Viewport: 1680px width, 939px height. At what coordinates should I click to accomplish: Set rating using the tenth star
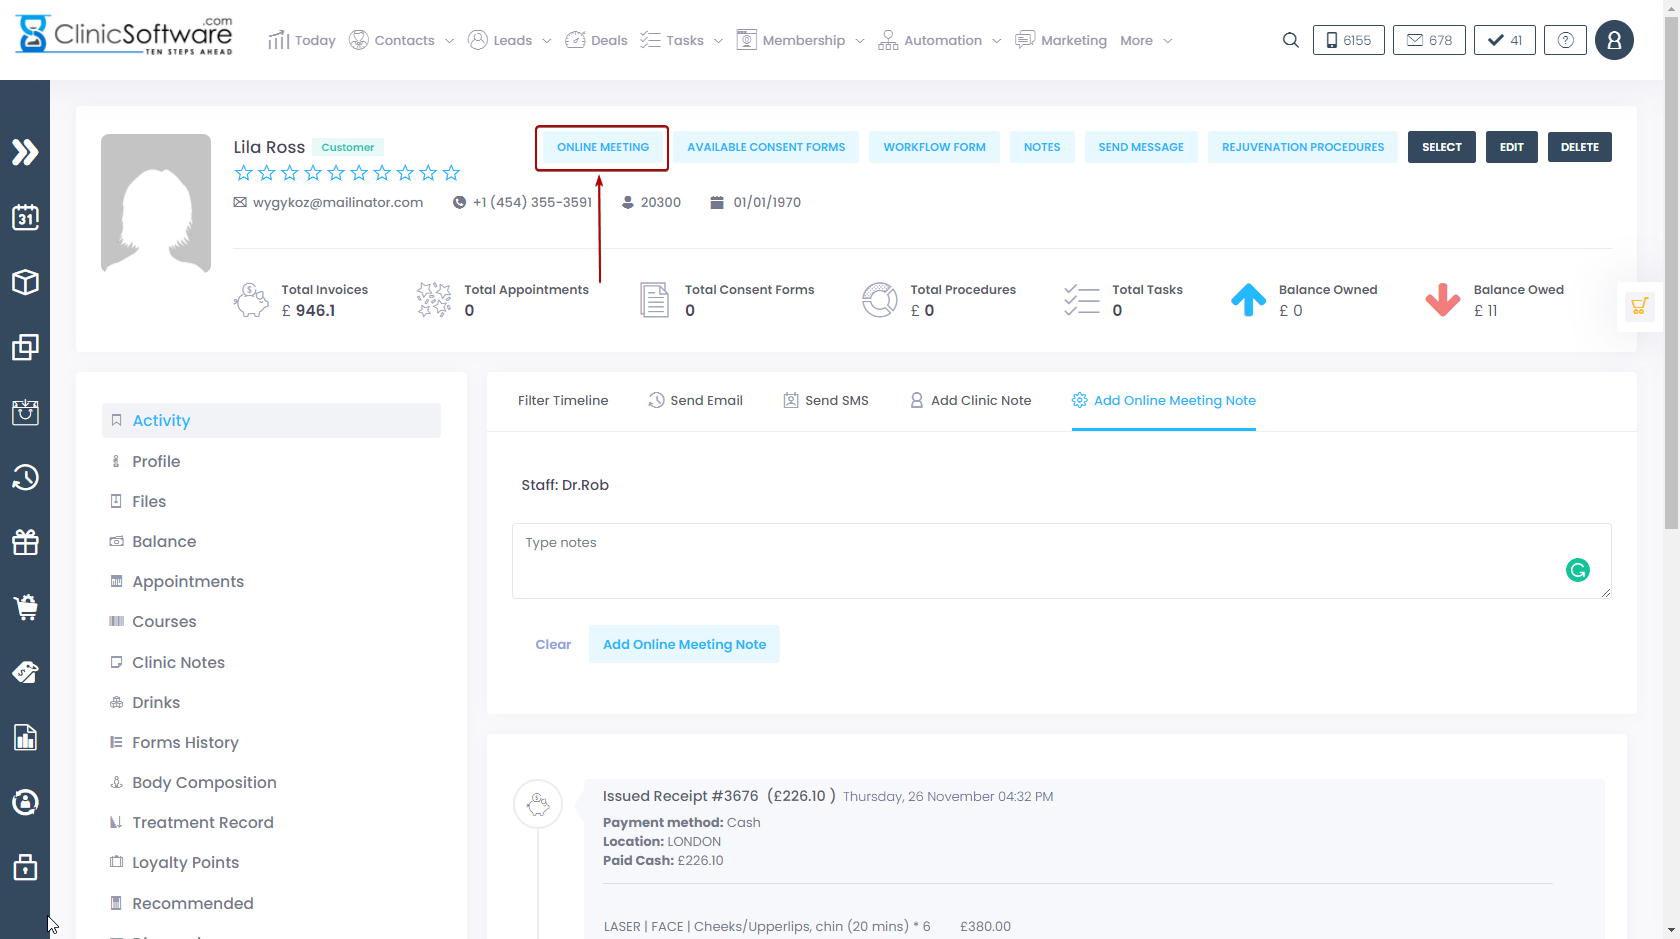pos(451,173)
